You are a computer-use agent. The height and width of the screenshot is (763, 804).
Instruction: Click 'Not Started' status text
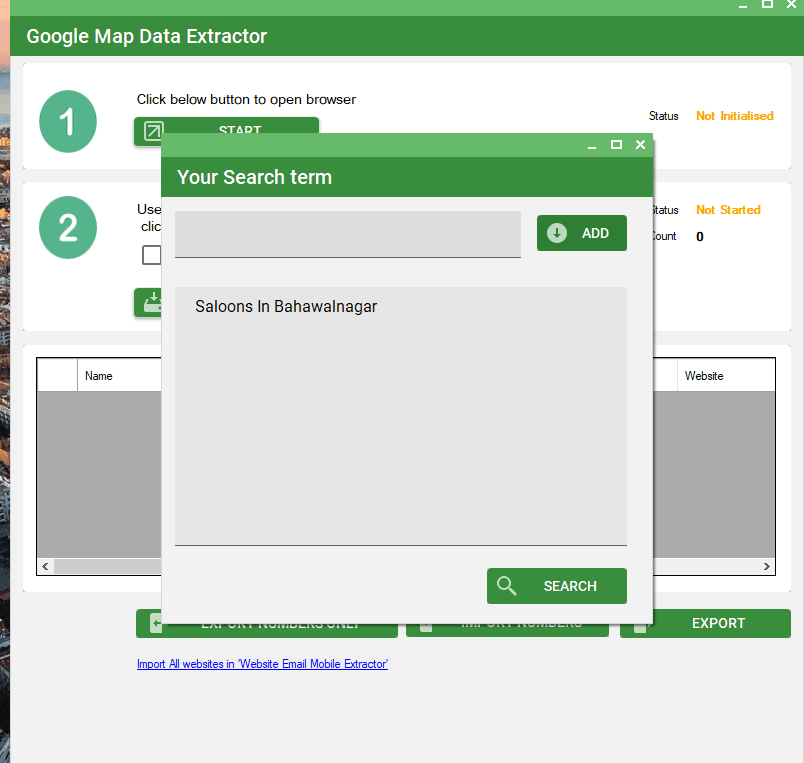728,210
